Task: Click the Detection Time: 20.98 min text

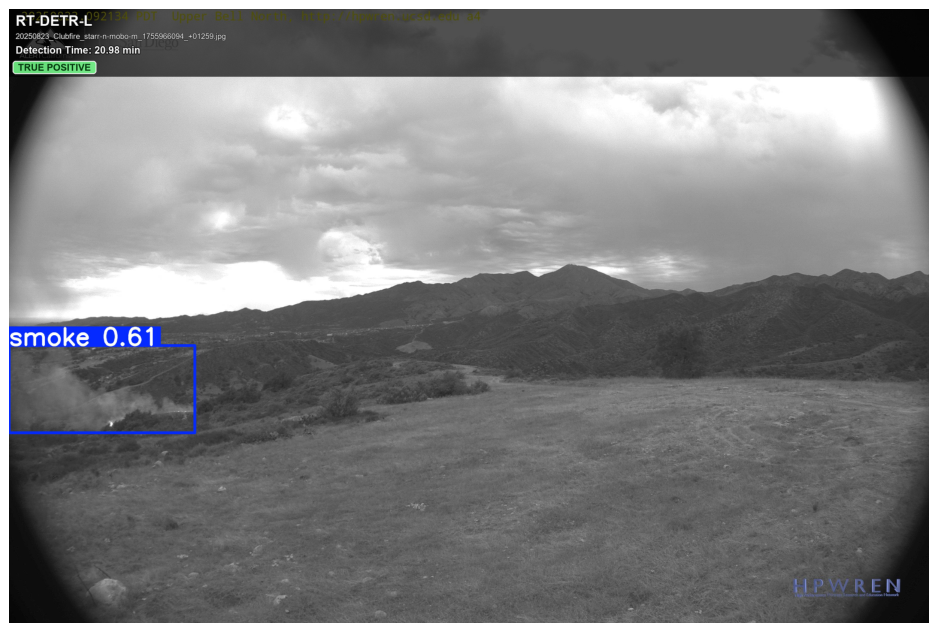Action: tap(78, 50)
